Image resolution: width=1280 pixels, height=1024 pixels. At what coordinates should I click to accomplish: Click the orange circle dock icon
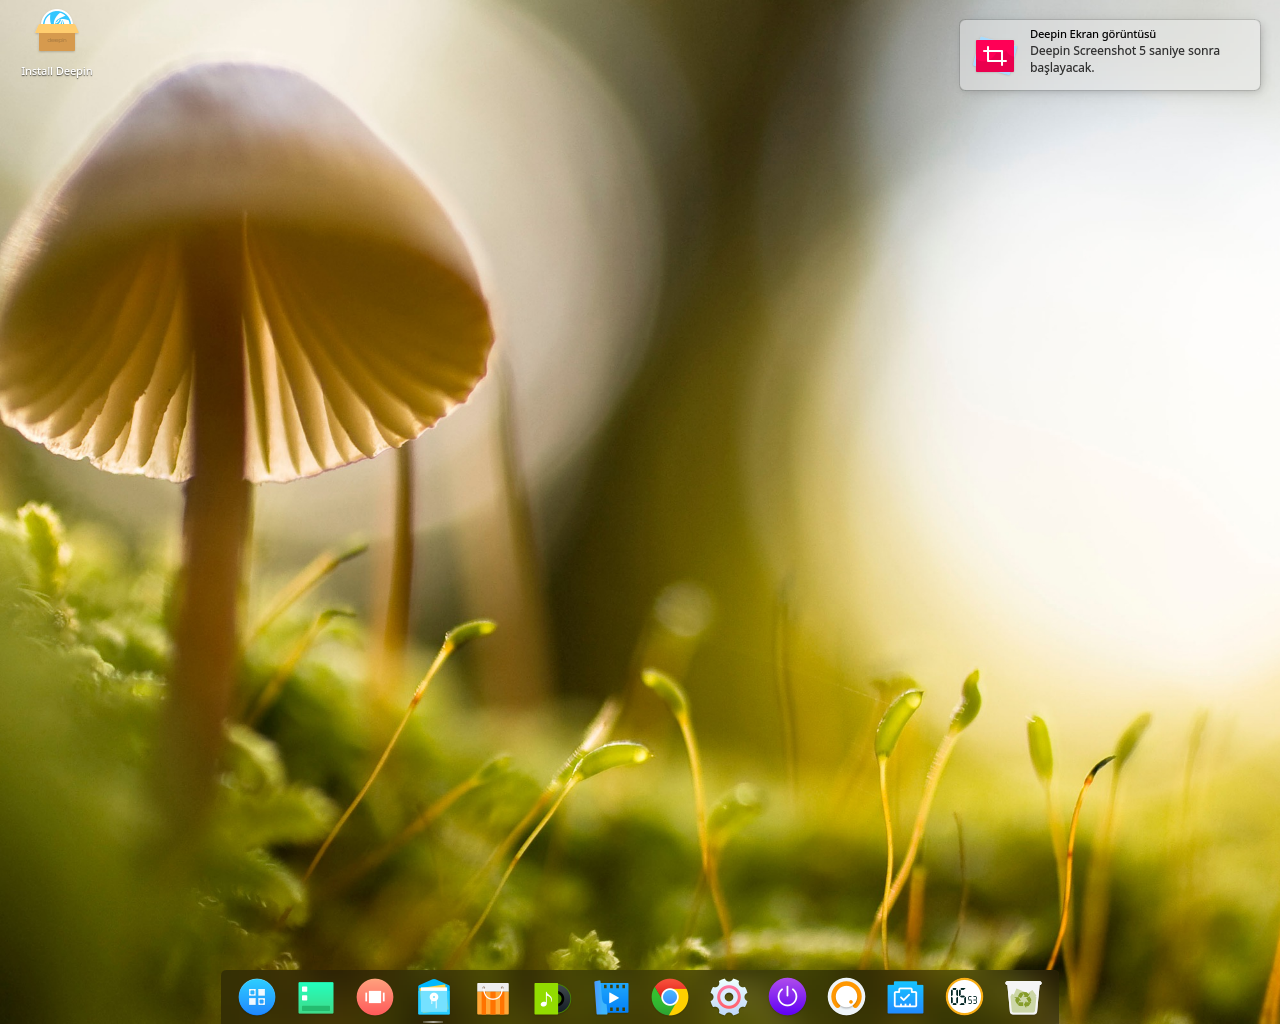(x=846, y=997)
